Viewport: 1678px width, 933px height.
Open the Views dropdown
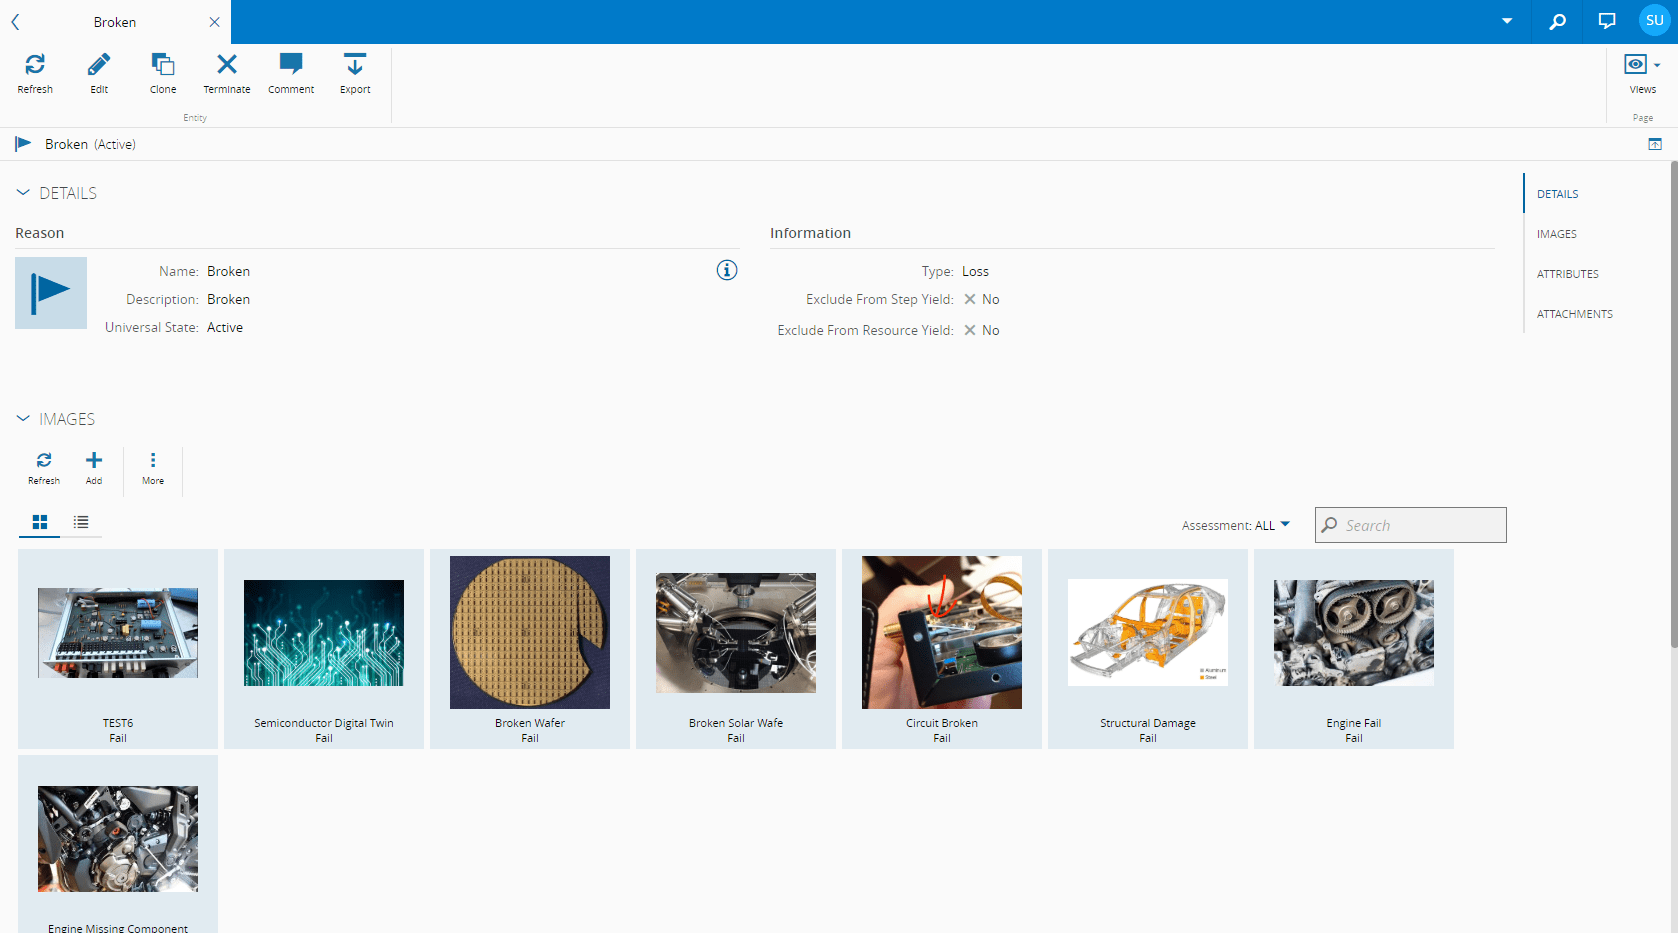(1642, 66)
